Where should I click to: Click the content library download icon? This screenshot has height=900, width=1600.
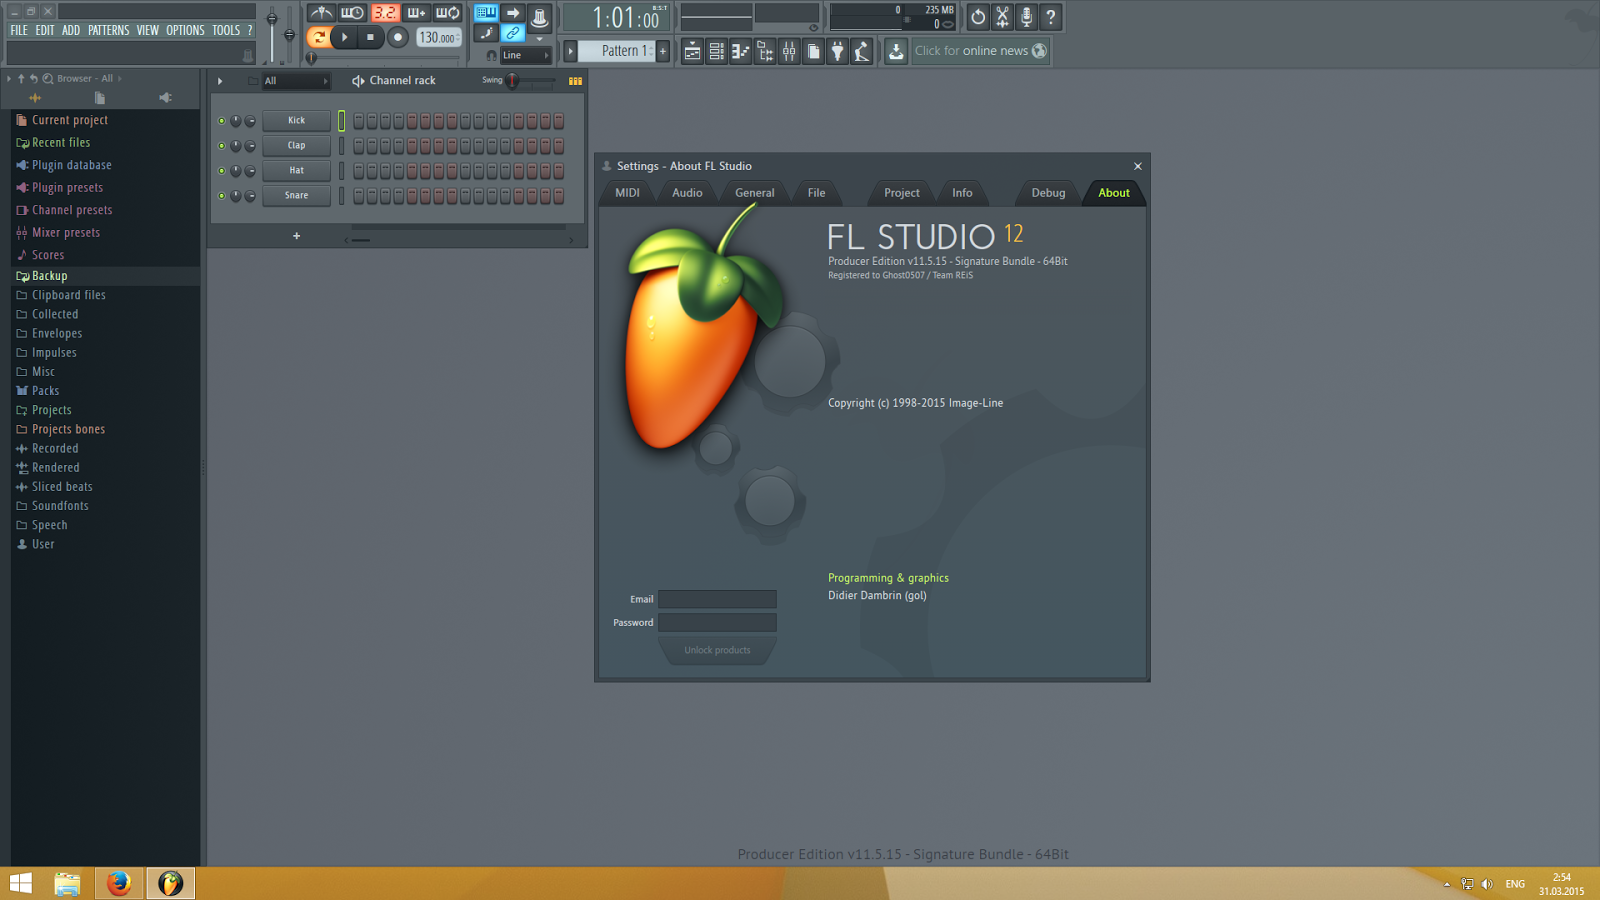896,52
